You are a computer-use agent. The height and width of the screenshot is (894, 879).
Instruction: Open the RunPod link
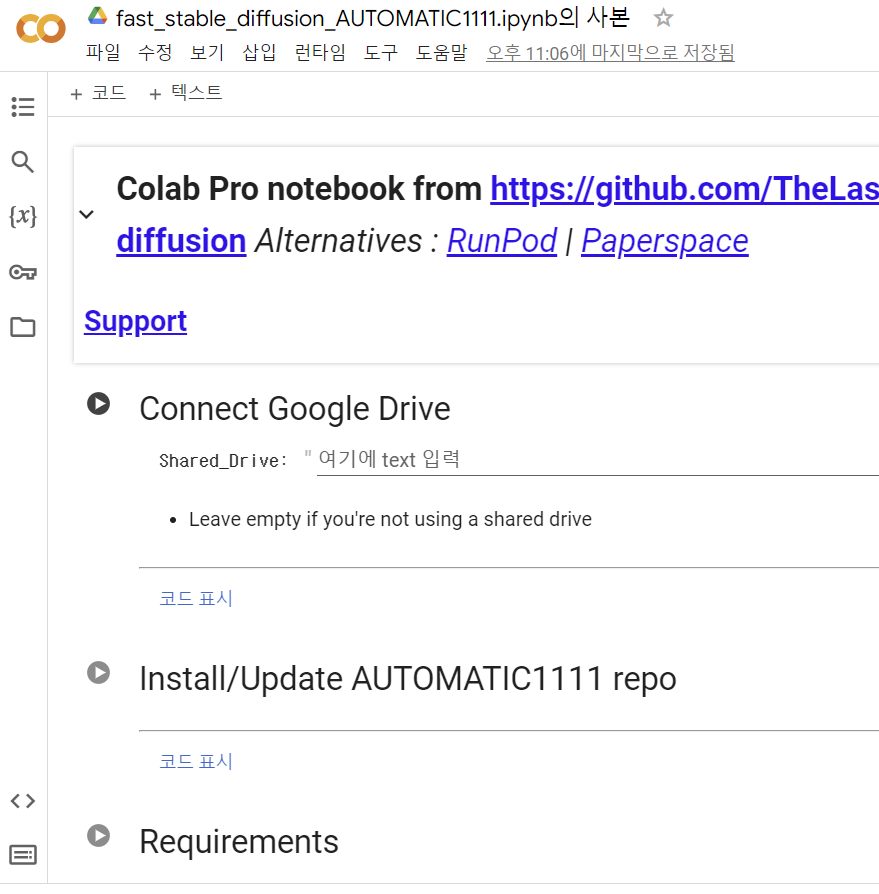click(502, 241)
